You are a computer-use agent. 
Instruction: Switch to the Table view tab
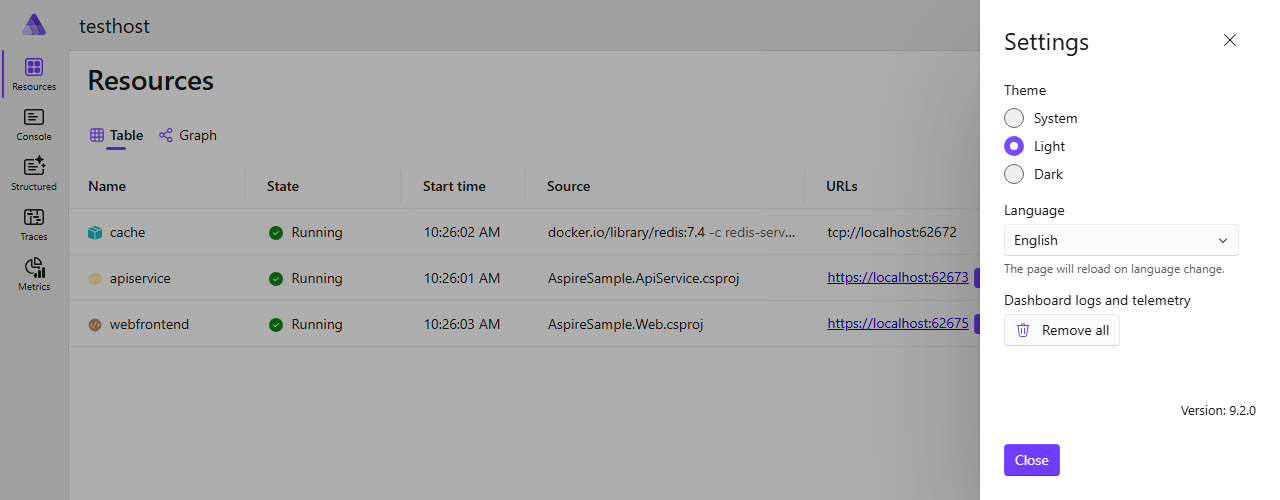coord(117,135)
